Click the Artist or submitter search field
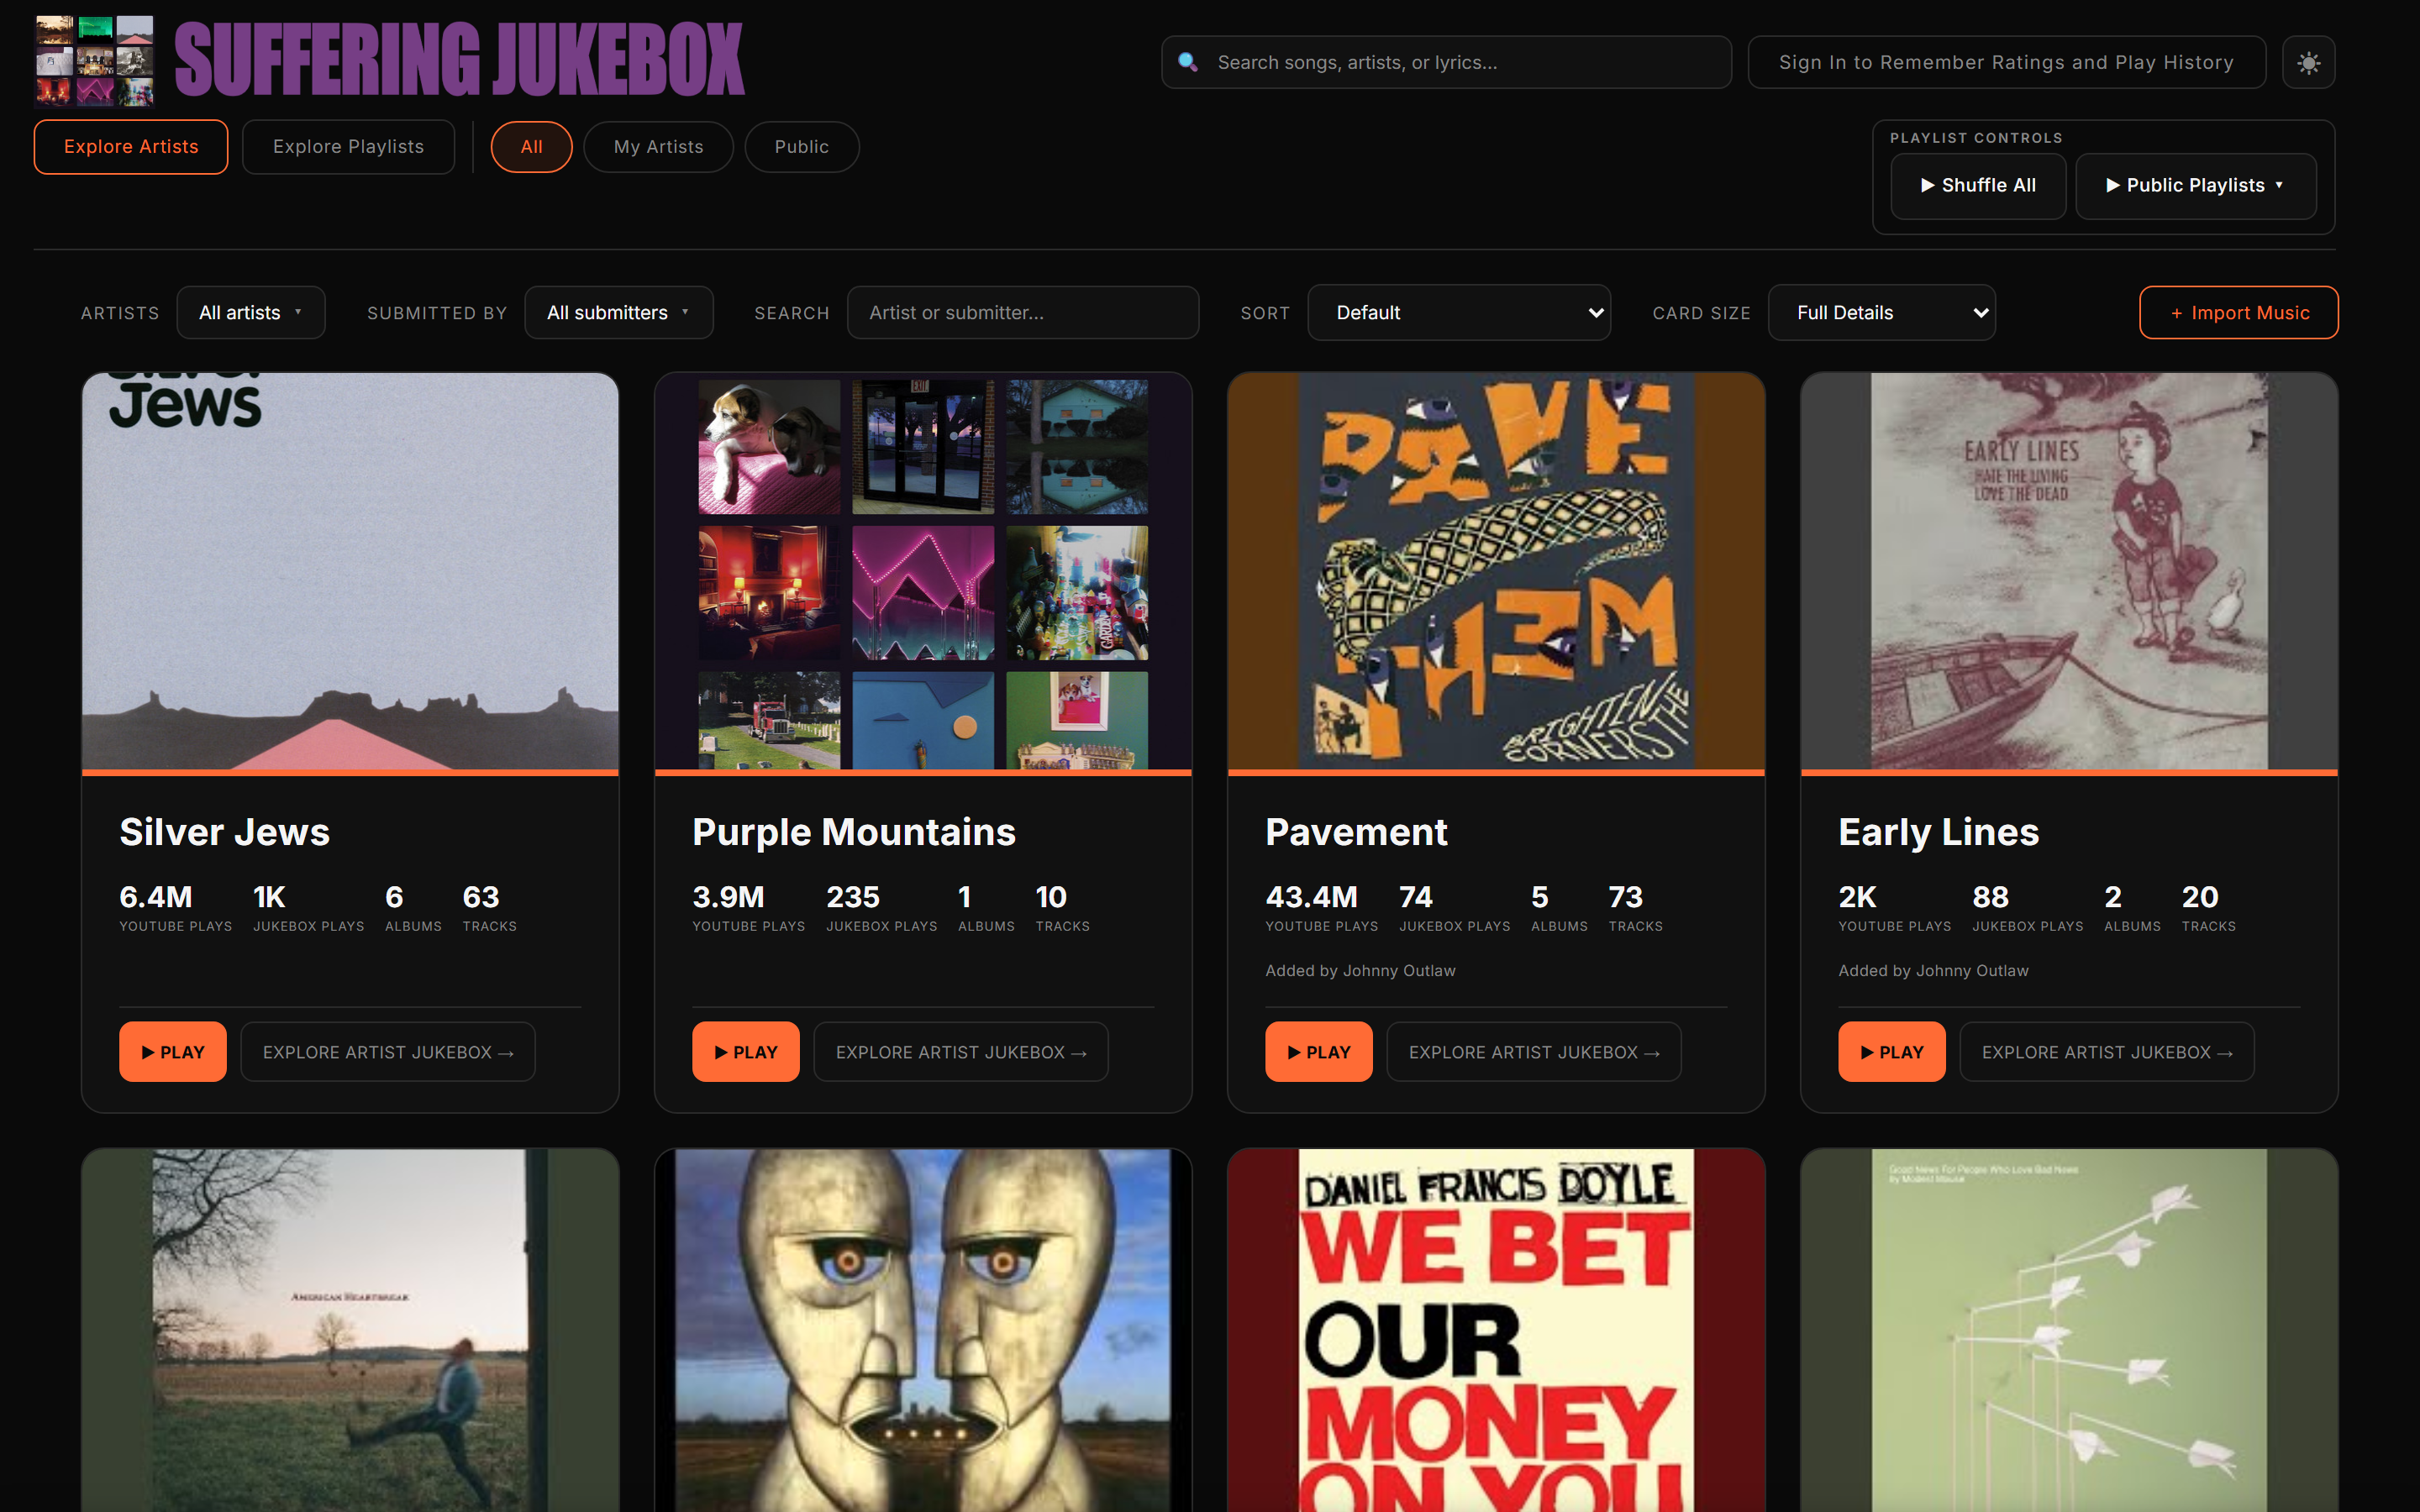 point(1023,313)
